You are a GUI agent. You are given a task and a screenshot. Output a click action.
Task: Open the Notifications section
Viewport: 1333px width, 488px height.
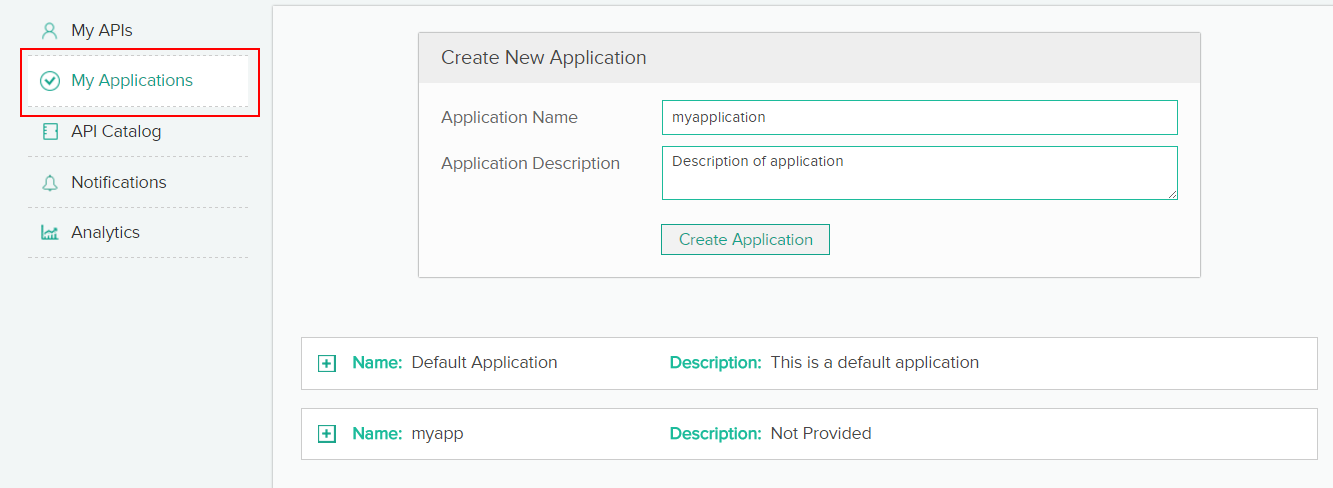tap(118, 183)
